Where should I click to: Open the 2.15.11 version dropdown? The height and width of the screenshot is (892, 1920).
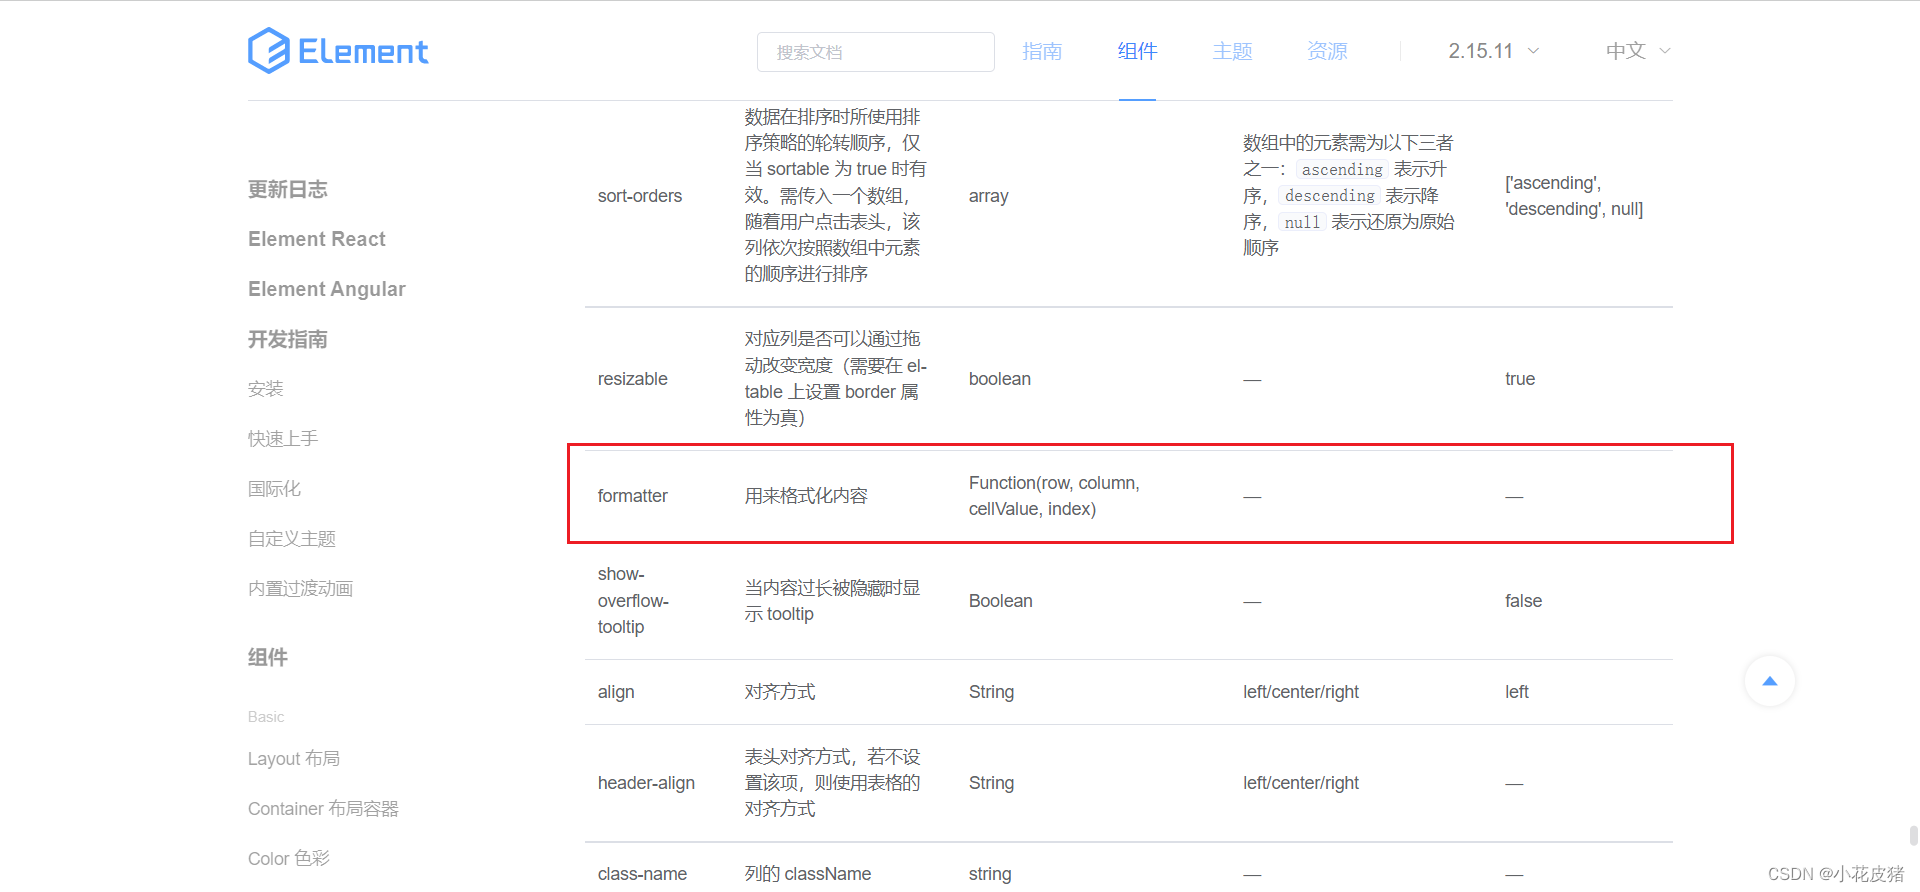1494,51
